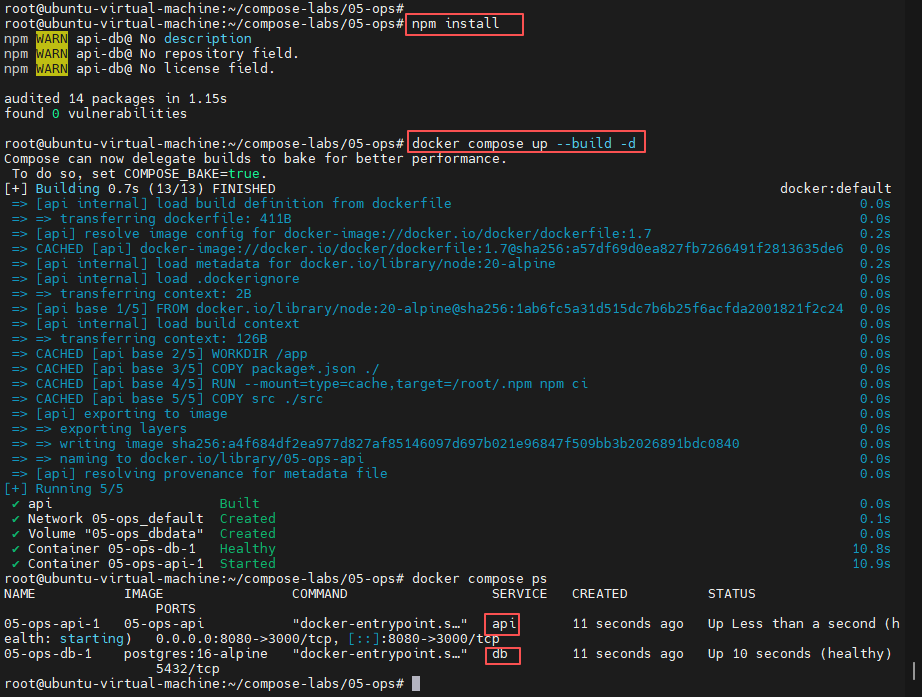Click the 'COMMAND' column header
This screenshot has width=922, height=697.
[x=319, y=594]
